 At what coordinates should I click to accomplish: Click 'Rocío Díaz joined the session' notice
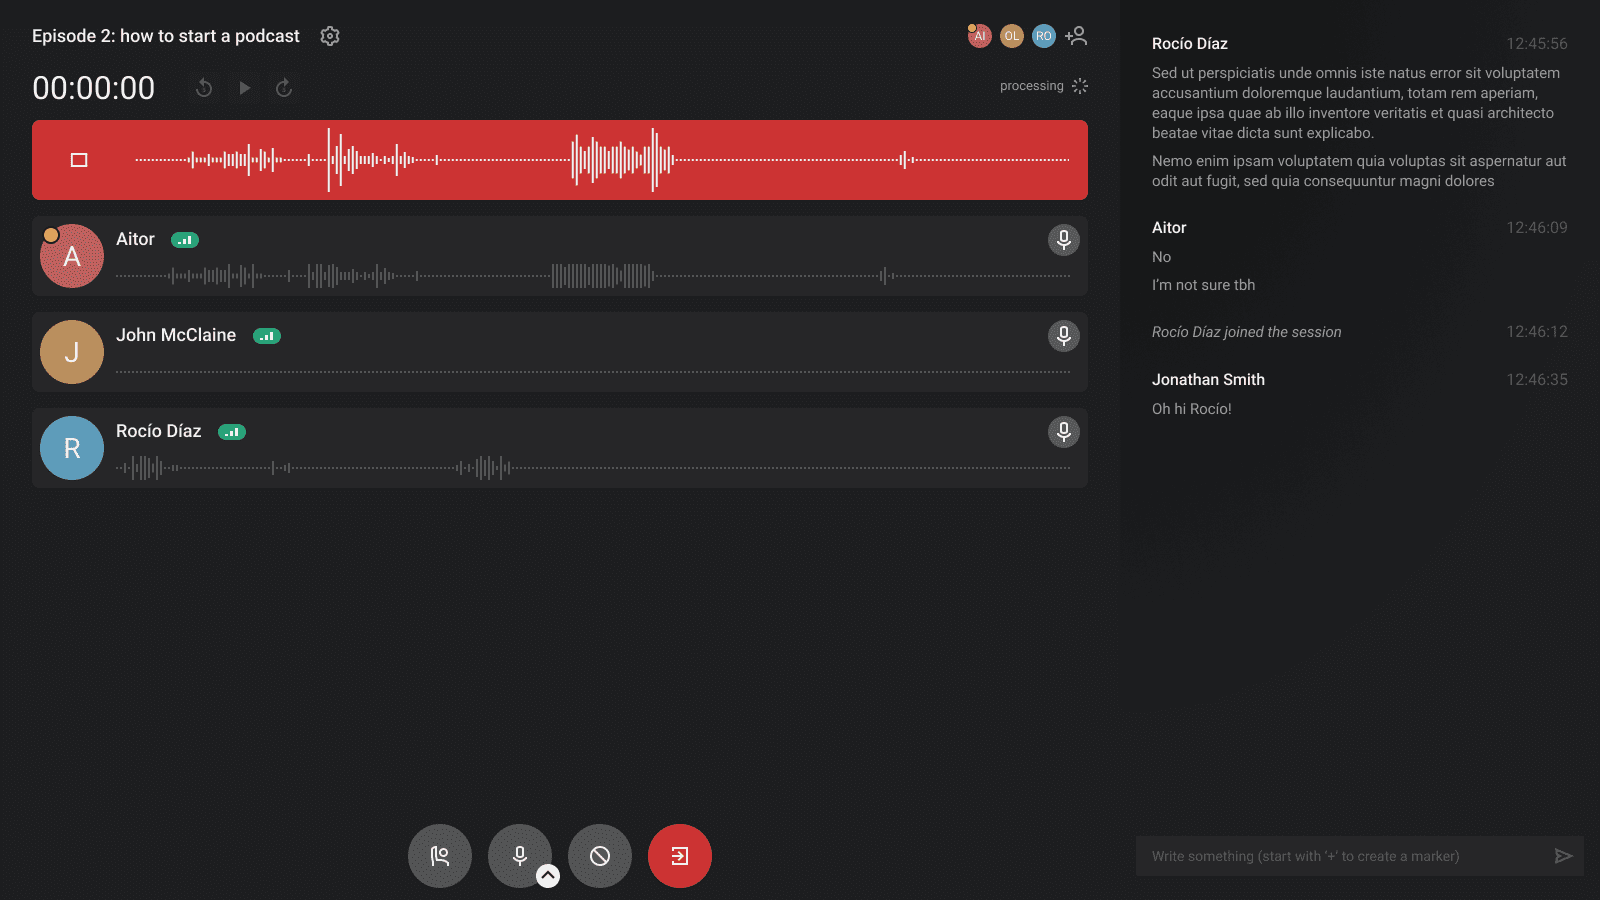pos(1247,332)
